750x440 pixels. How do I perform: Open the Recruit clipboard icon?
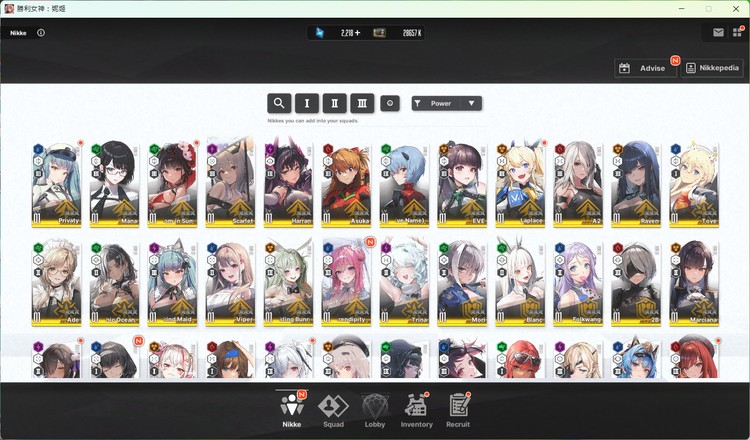(x=459, y=410)
